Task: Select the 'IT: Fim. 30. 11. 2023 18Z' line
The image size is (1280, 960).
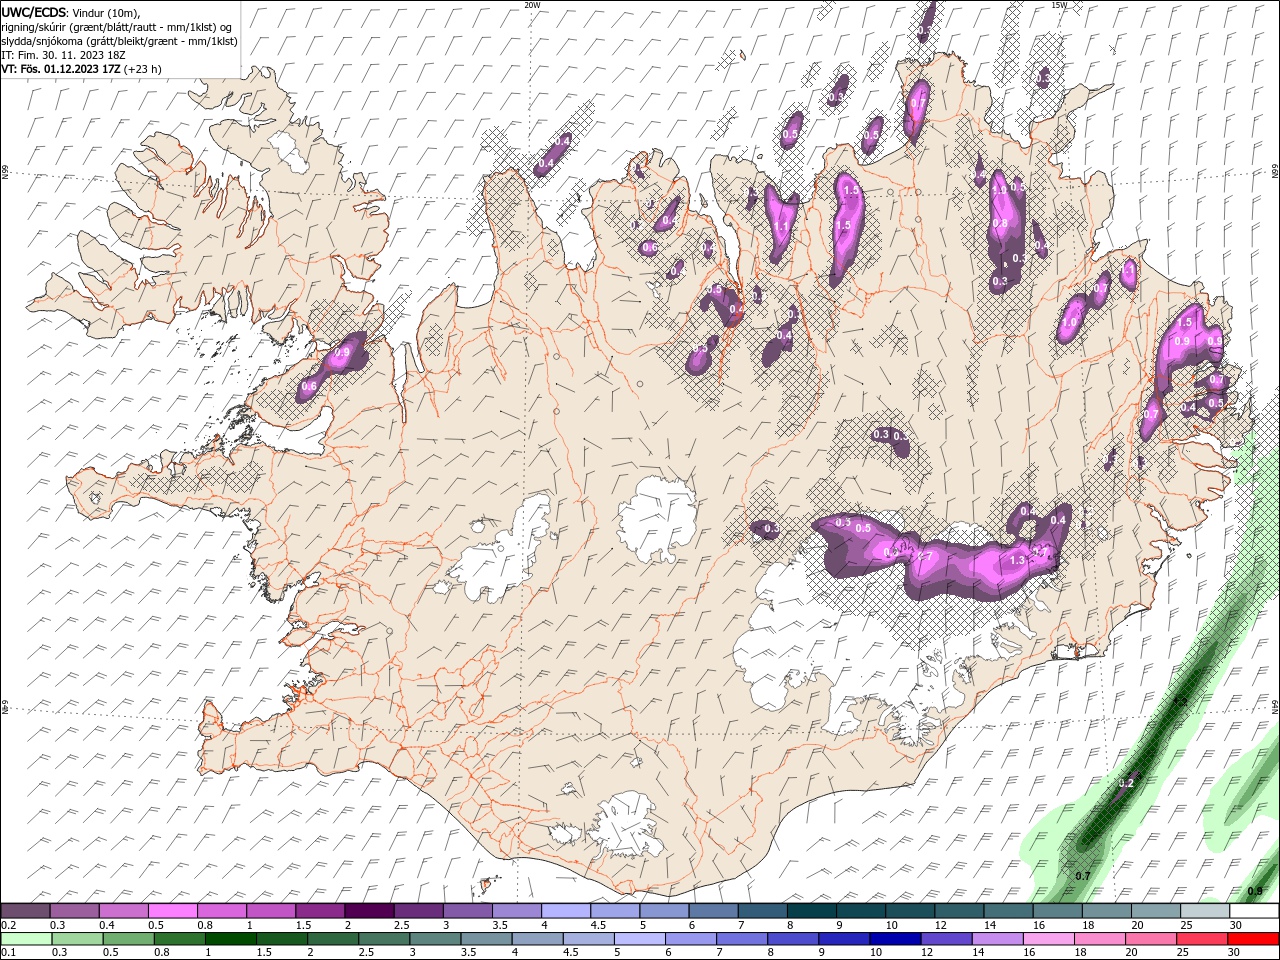Action: point(62,55)
